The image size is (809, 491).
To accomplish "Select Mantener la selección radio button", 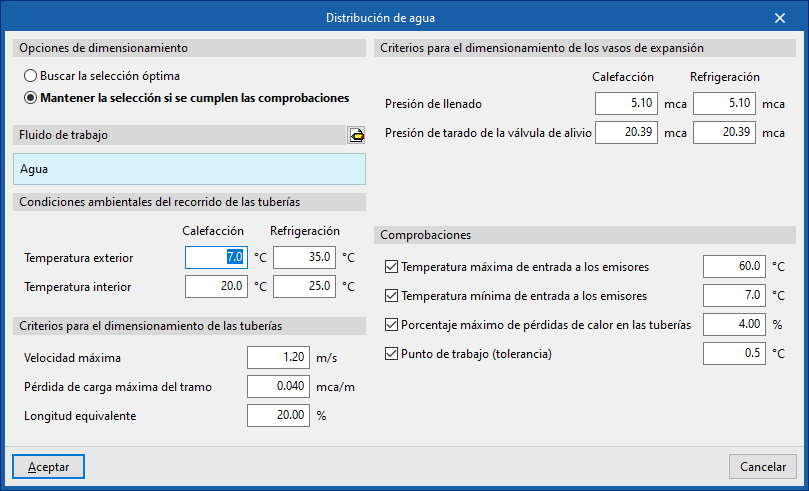I will [x=31, y=98].
